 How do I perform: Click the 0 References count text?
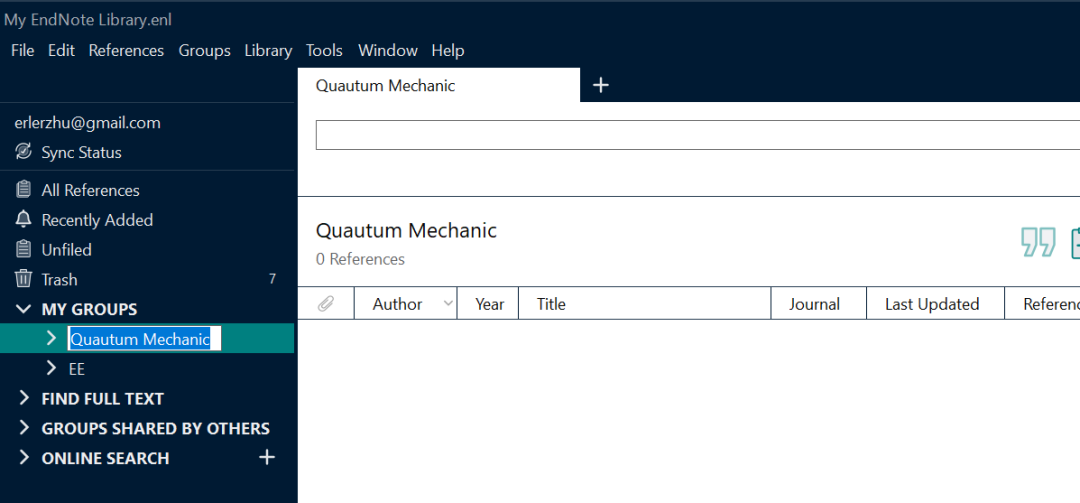[360, 260]
